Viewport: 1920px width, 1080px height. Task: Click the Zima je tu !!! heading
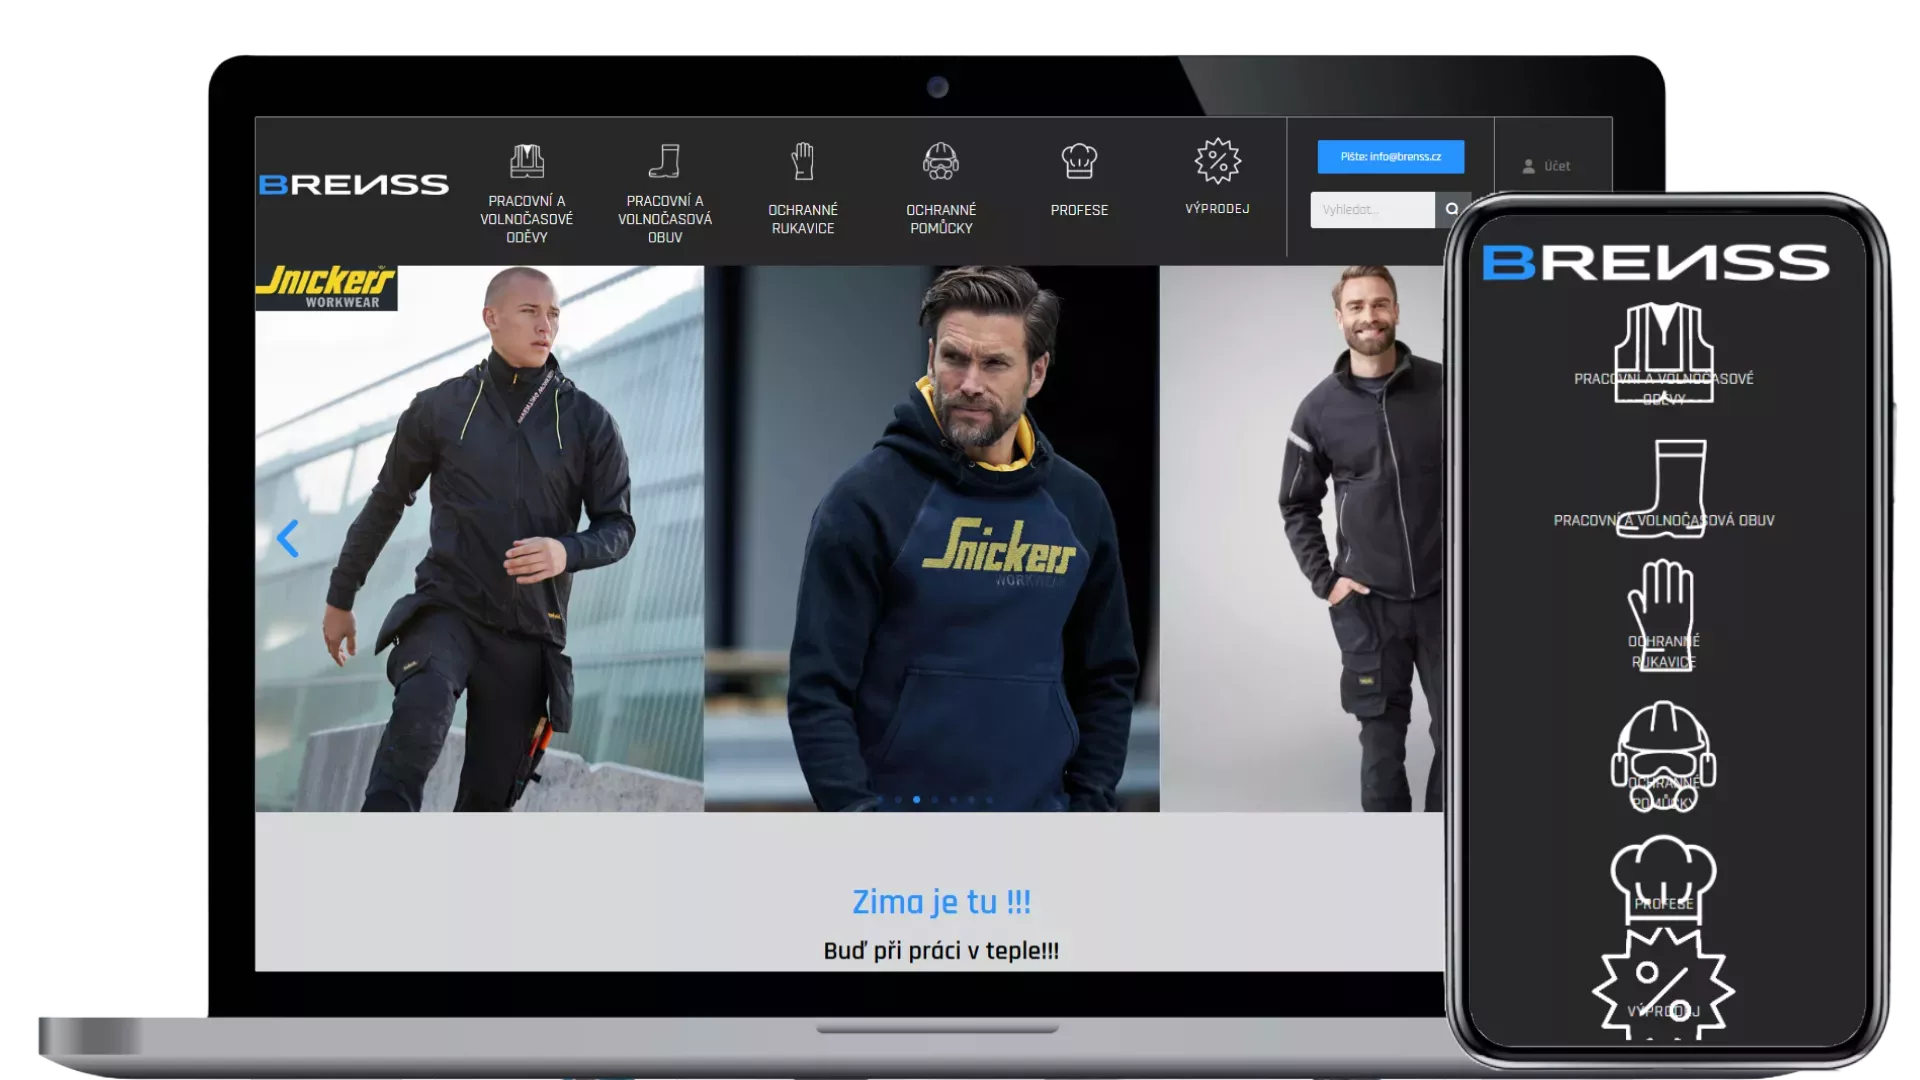(x=941, y=902)
